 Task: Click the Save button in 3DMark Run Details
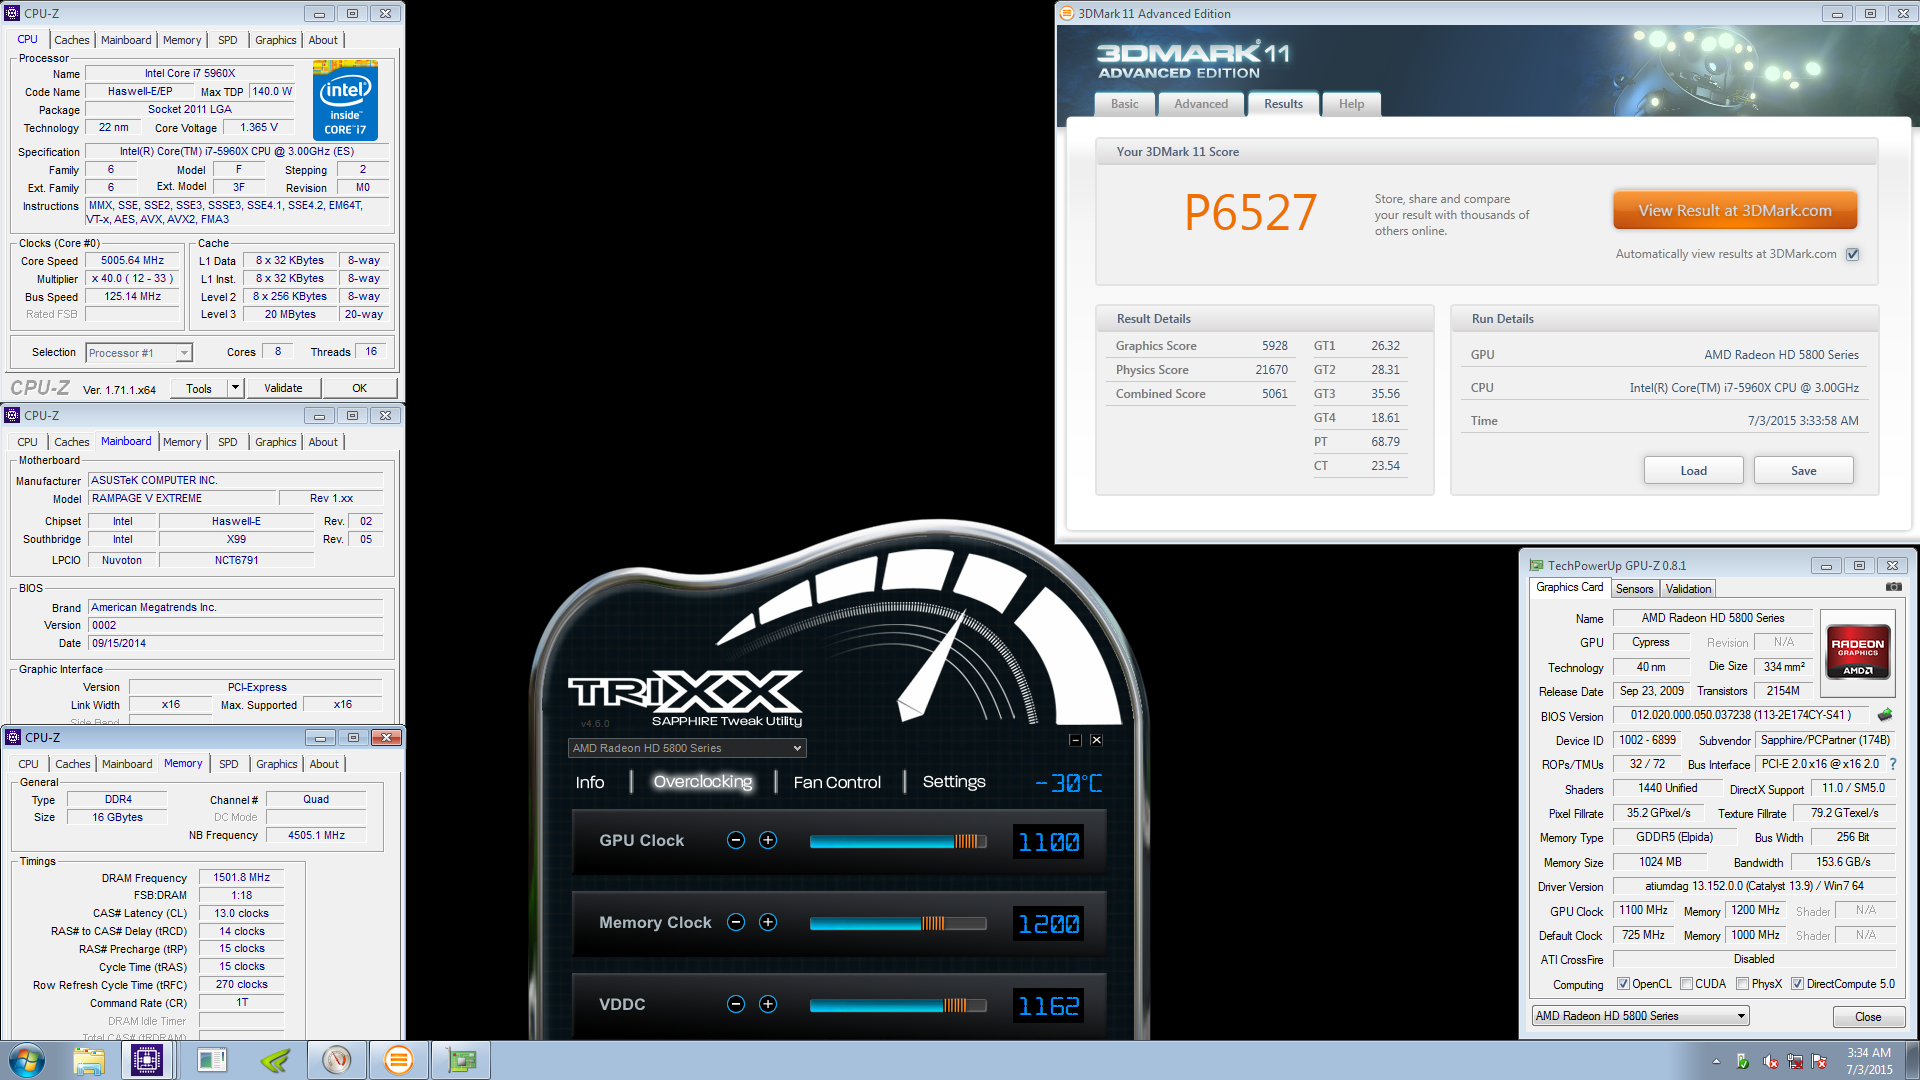(x=1803, y=471)
